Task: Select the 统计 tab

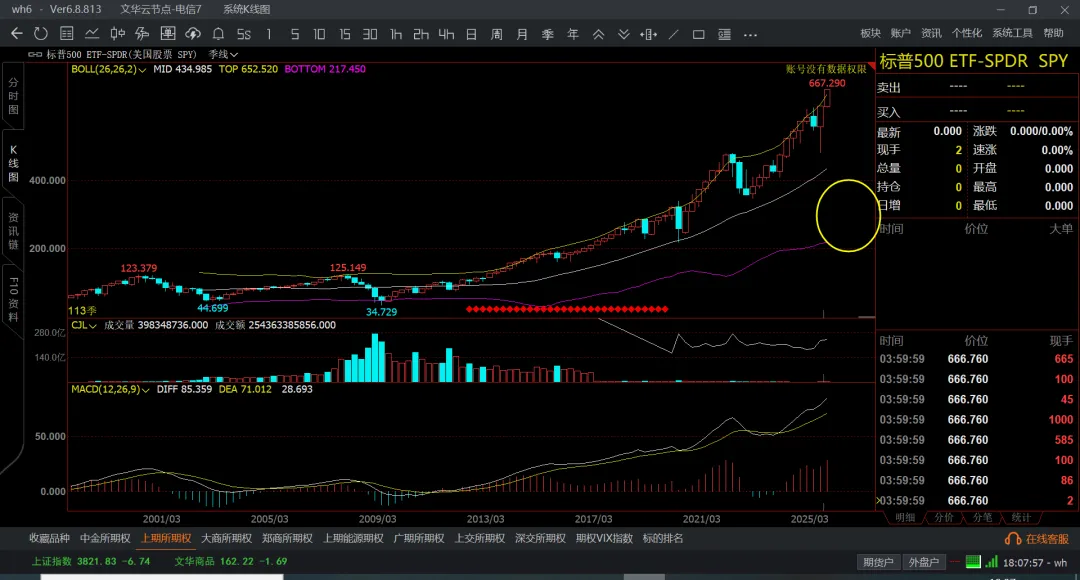Action: [x=1021, y=517]
